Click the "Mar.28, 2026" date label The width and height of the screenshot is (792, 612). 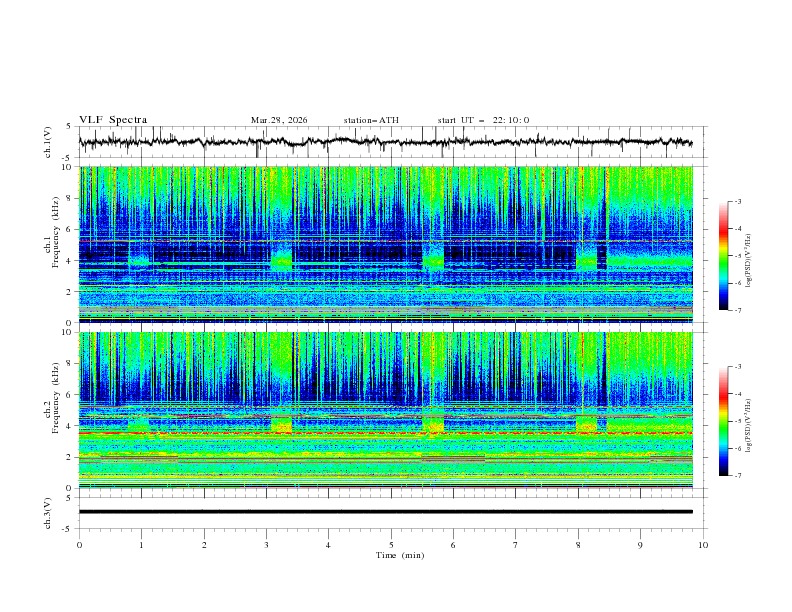point(279,120)
